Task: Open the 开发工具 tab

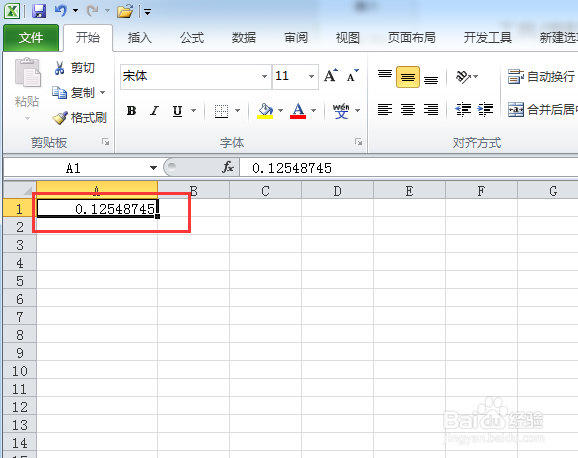Action: [x=487, y=38]
